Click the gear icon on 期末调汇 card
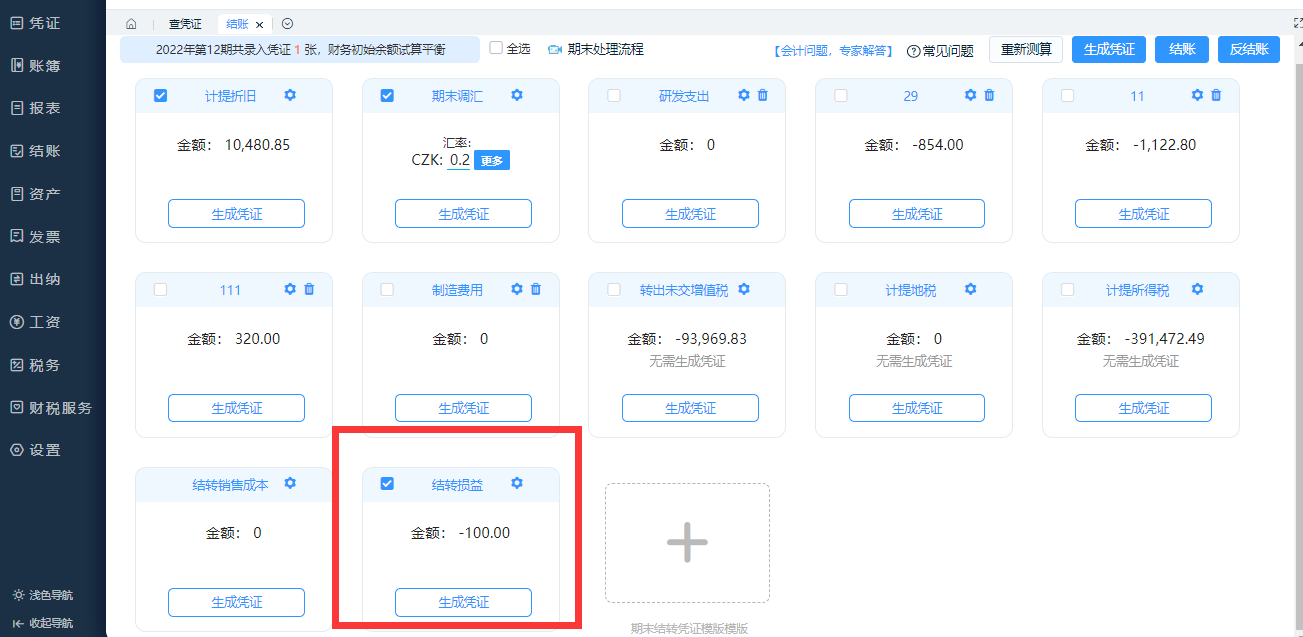 517,95
